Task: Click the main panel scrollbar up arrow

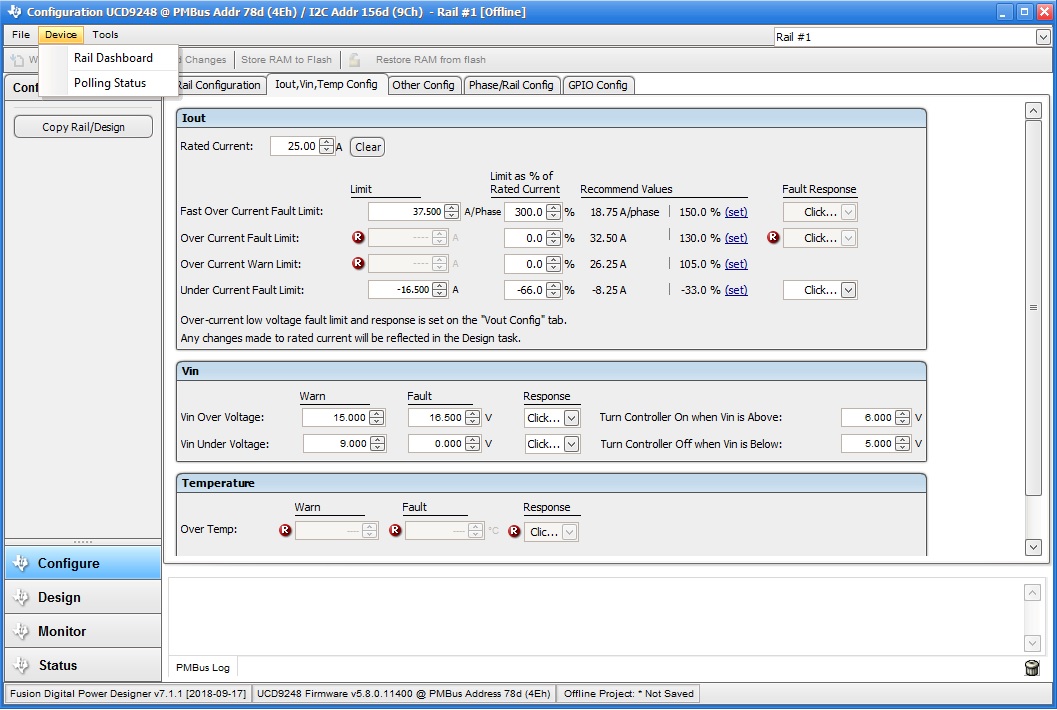Action: point(1033,111)
